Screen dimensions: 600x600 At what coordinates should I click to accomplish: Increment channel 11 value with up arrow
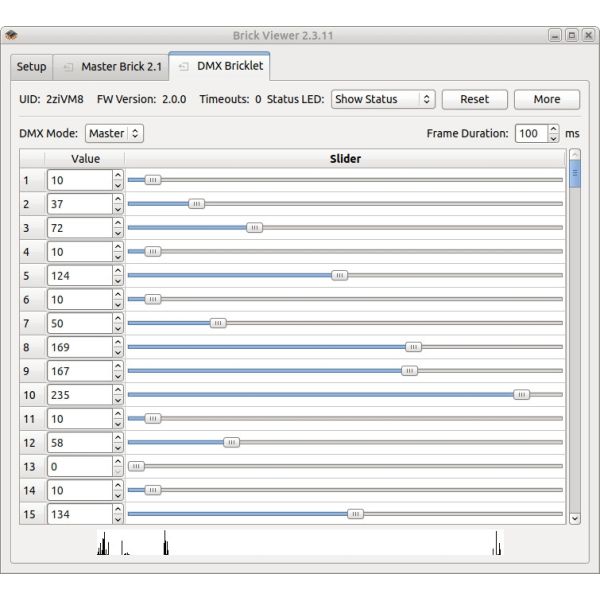[x=118, y=414]
